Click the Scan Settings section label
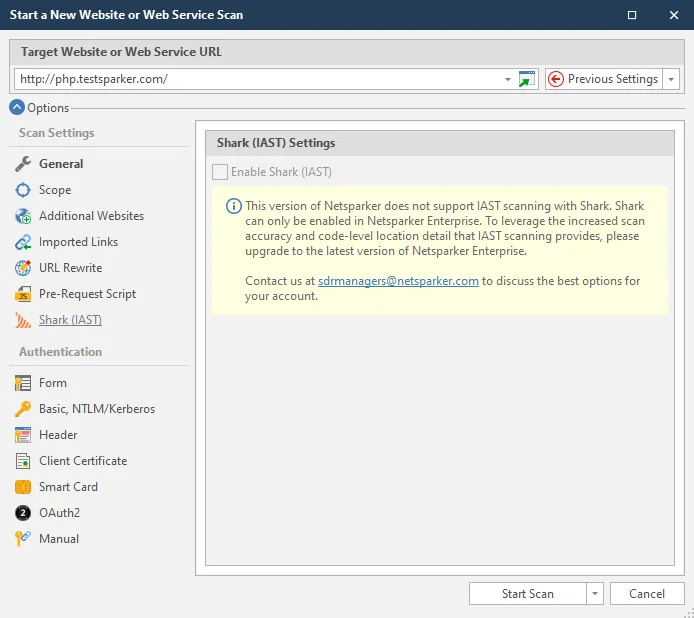This screenshot has height=618, width=694. (x=57, y=133)
